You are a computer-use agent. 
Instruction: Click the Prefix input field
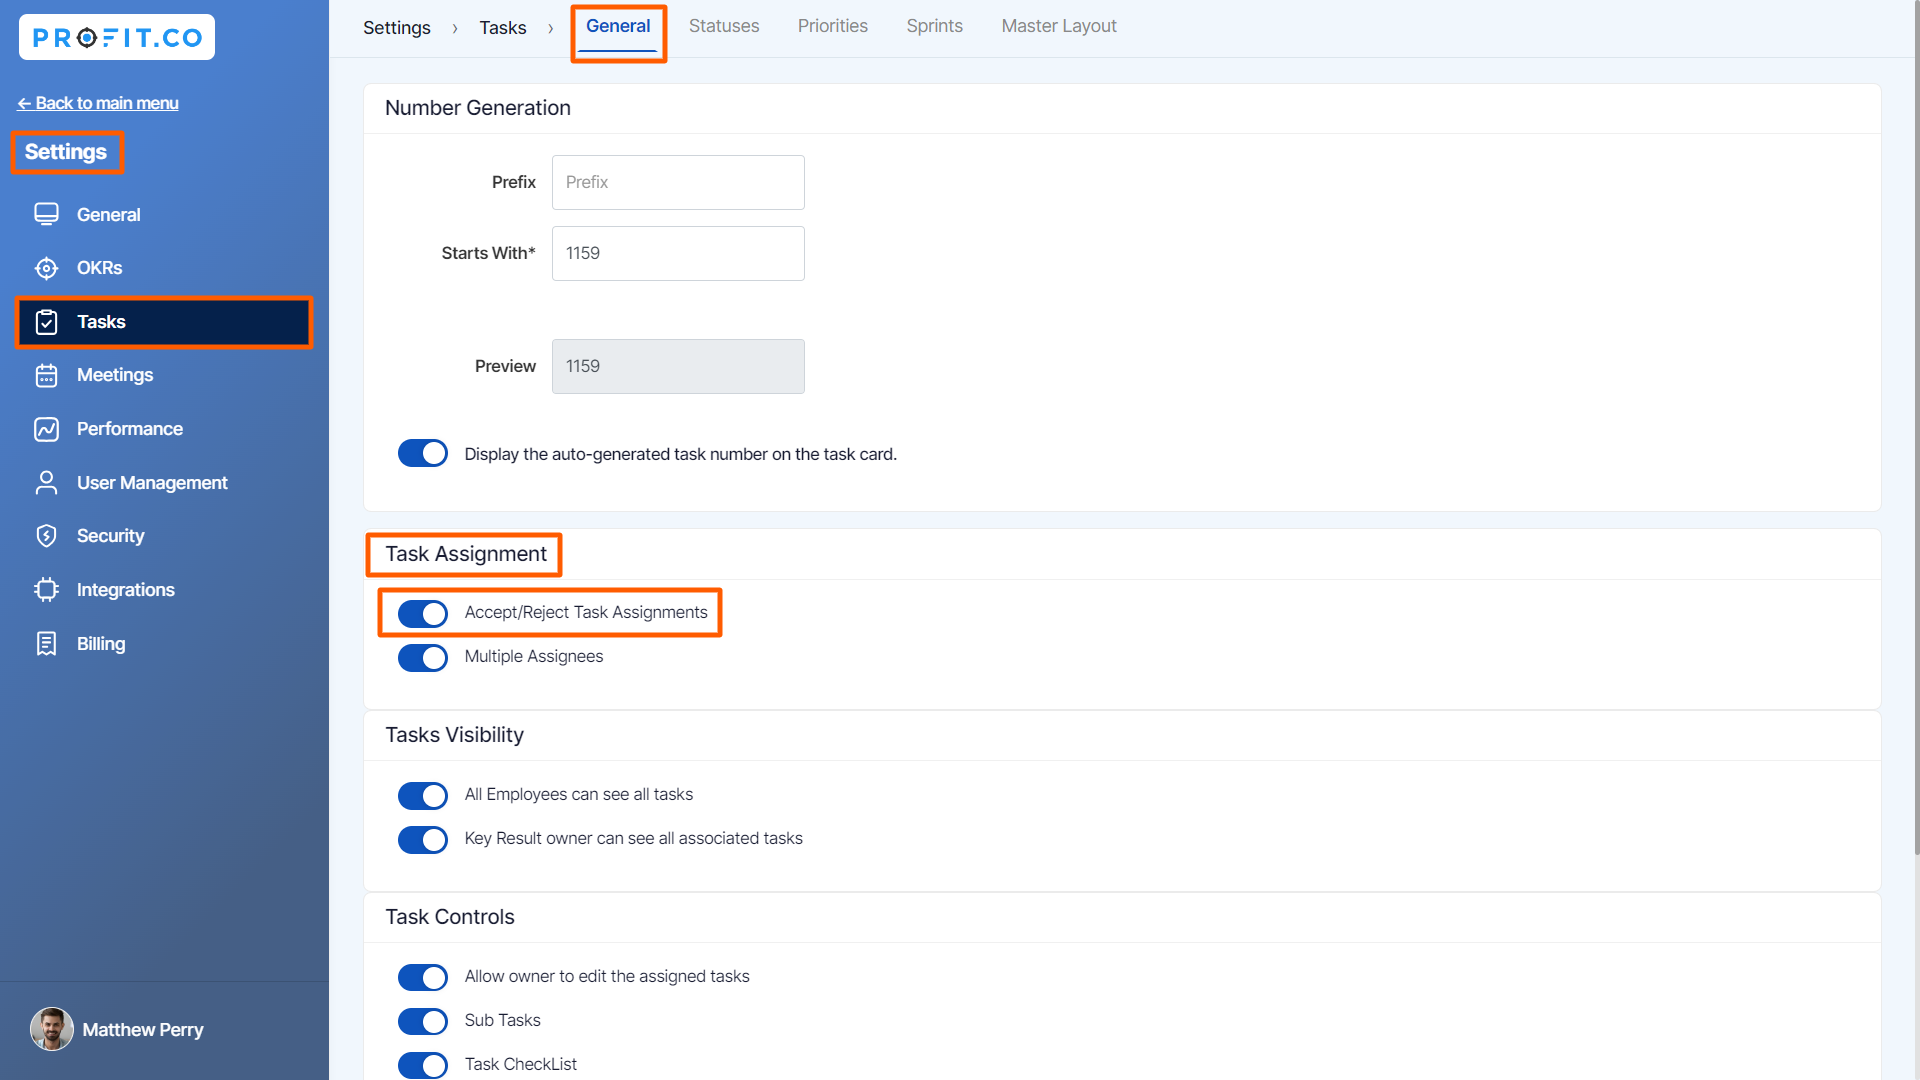(678, 182)
